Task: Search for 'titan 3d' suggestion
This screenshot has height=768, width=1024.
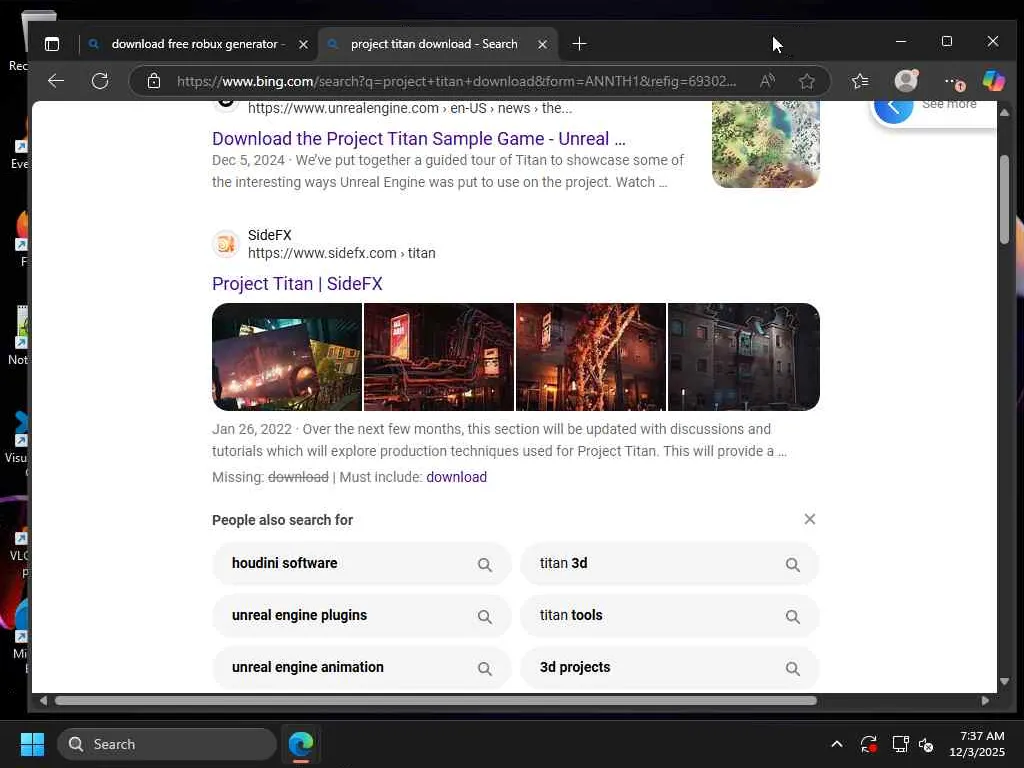Action: point(669,564)
